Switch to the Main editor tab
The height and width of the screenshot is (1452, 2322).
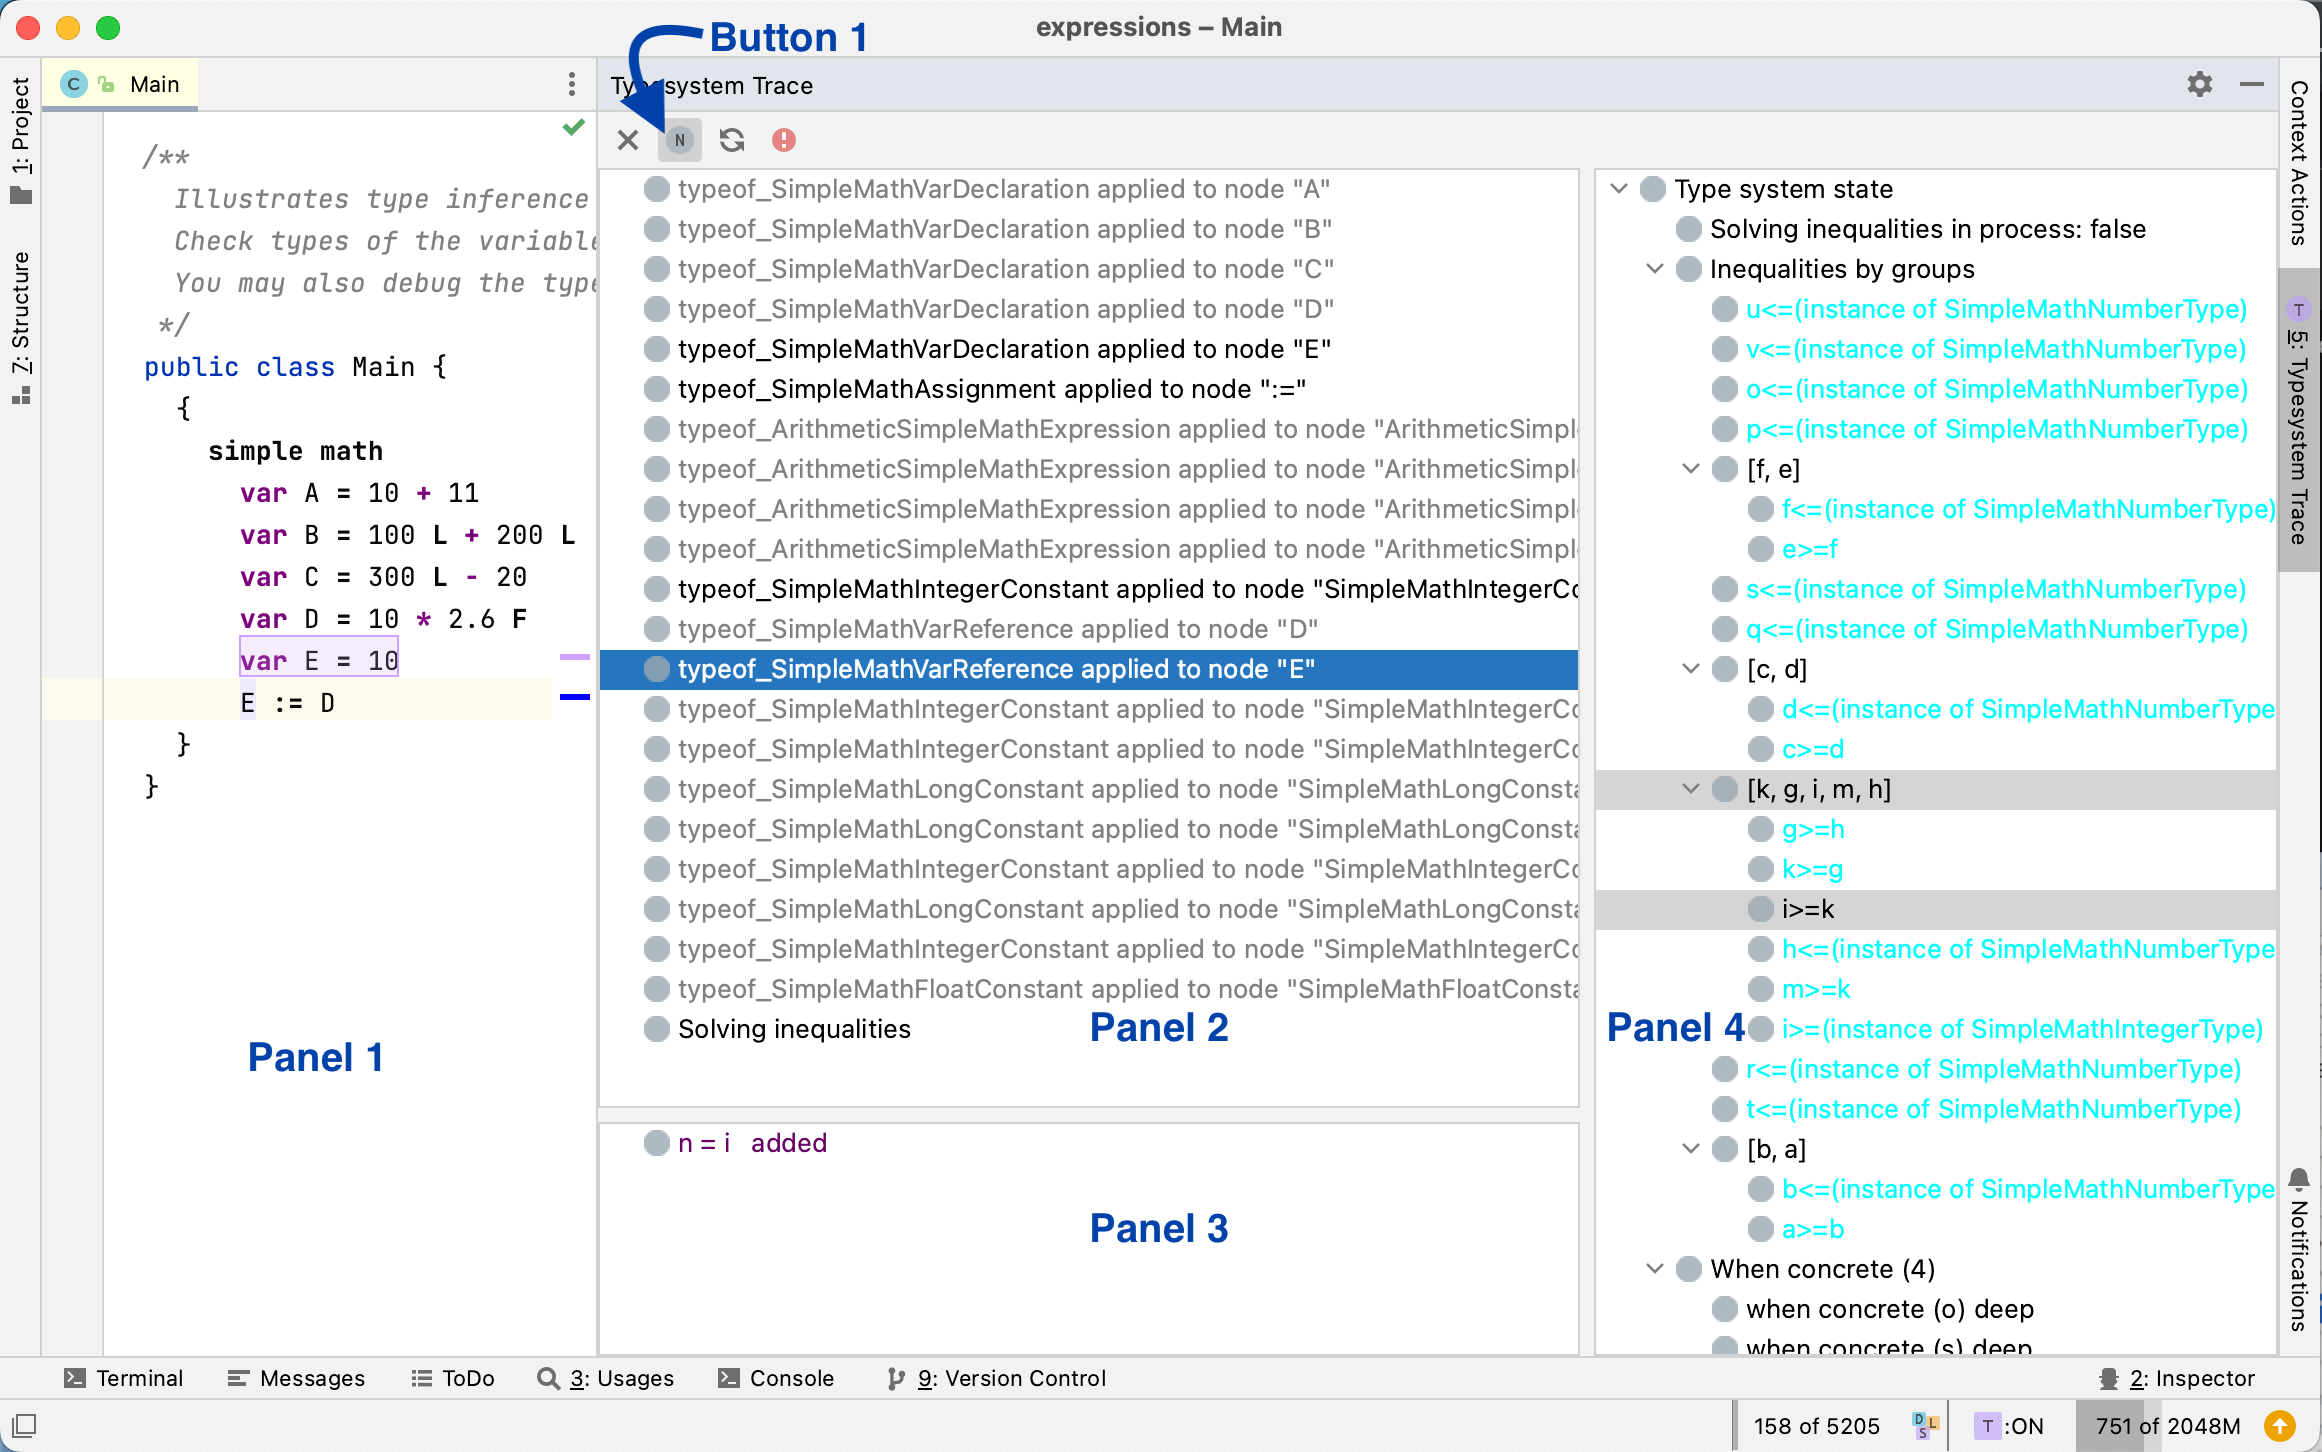coord(154,85)
